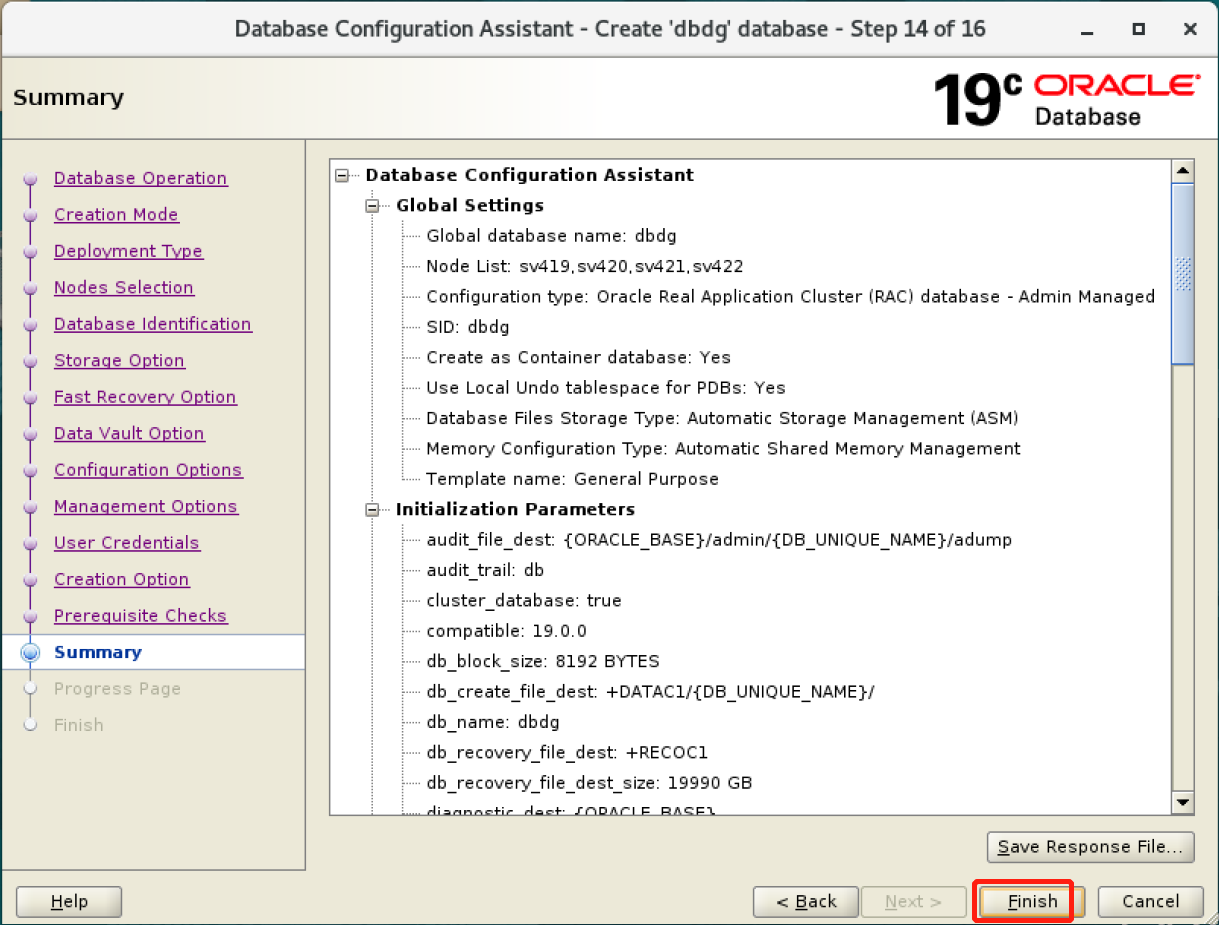This screenshot has height=925, width=1219.
Task: Go back to the Prerequisite Checks step
Action: [140, 616]
